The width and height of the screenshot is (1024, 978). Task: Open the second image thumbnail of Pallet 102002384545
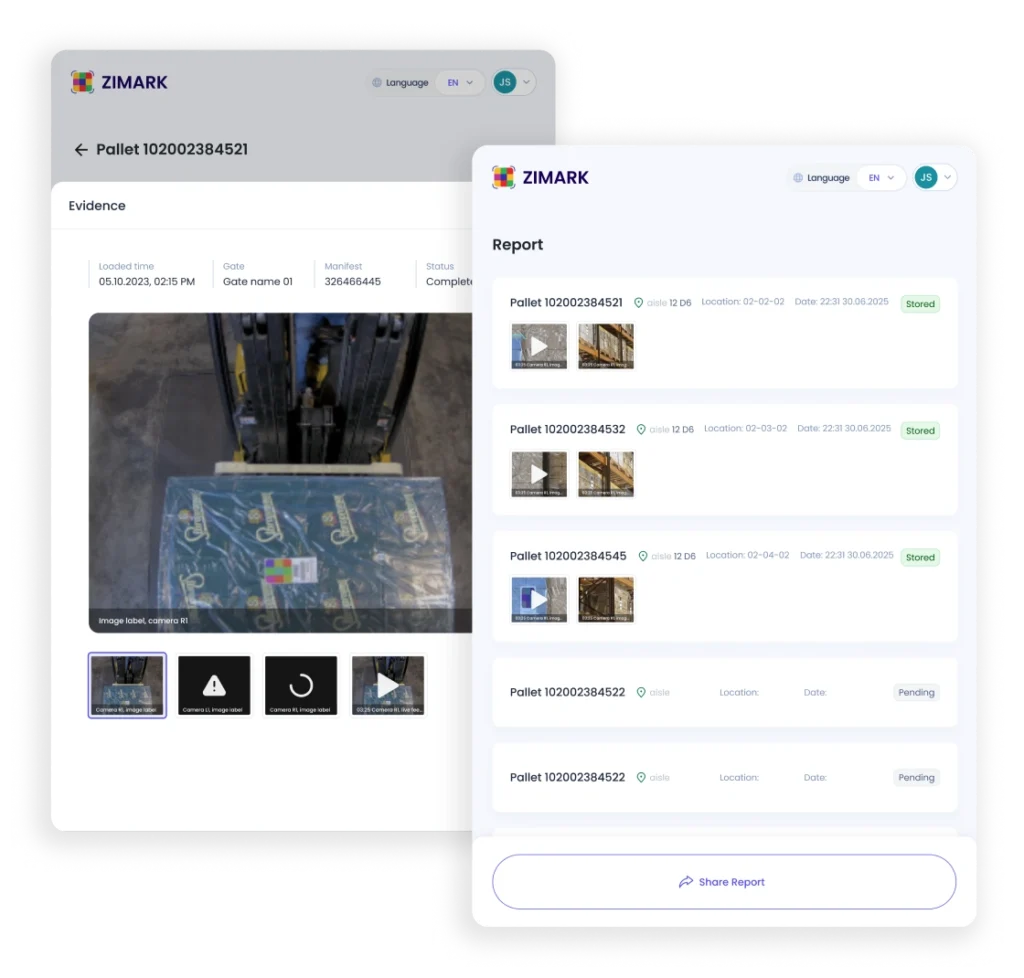click(x=606, y=599)
